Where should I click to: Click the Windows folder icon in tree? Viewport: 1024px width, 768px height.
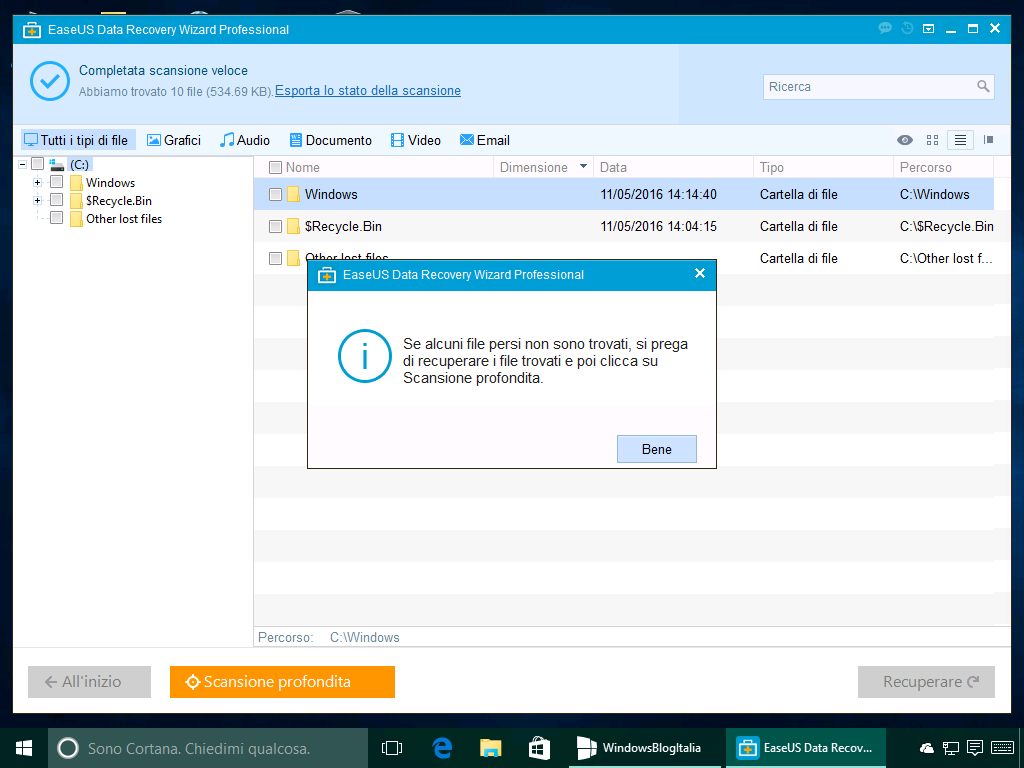(76, 183)
